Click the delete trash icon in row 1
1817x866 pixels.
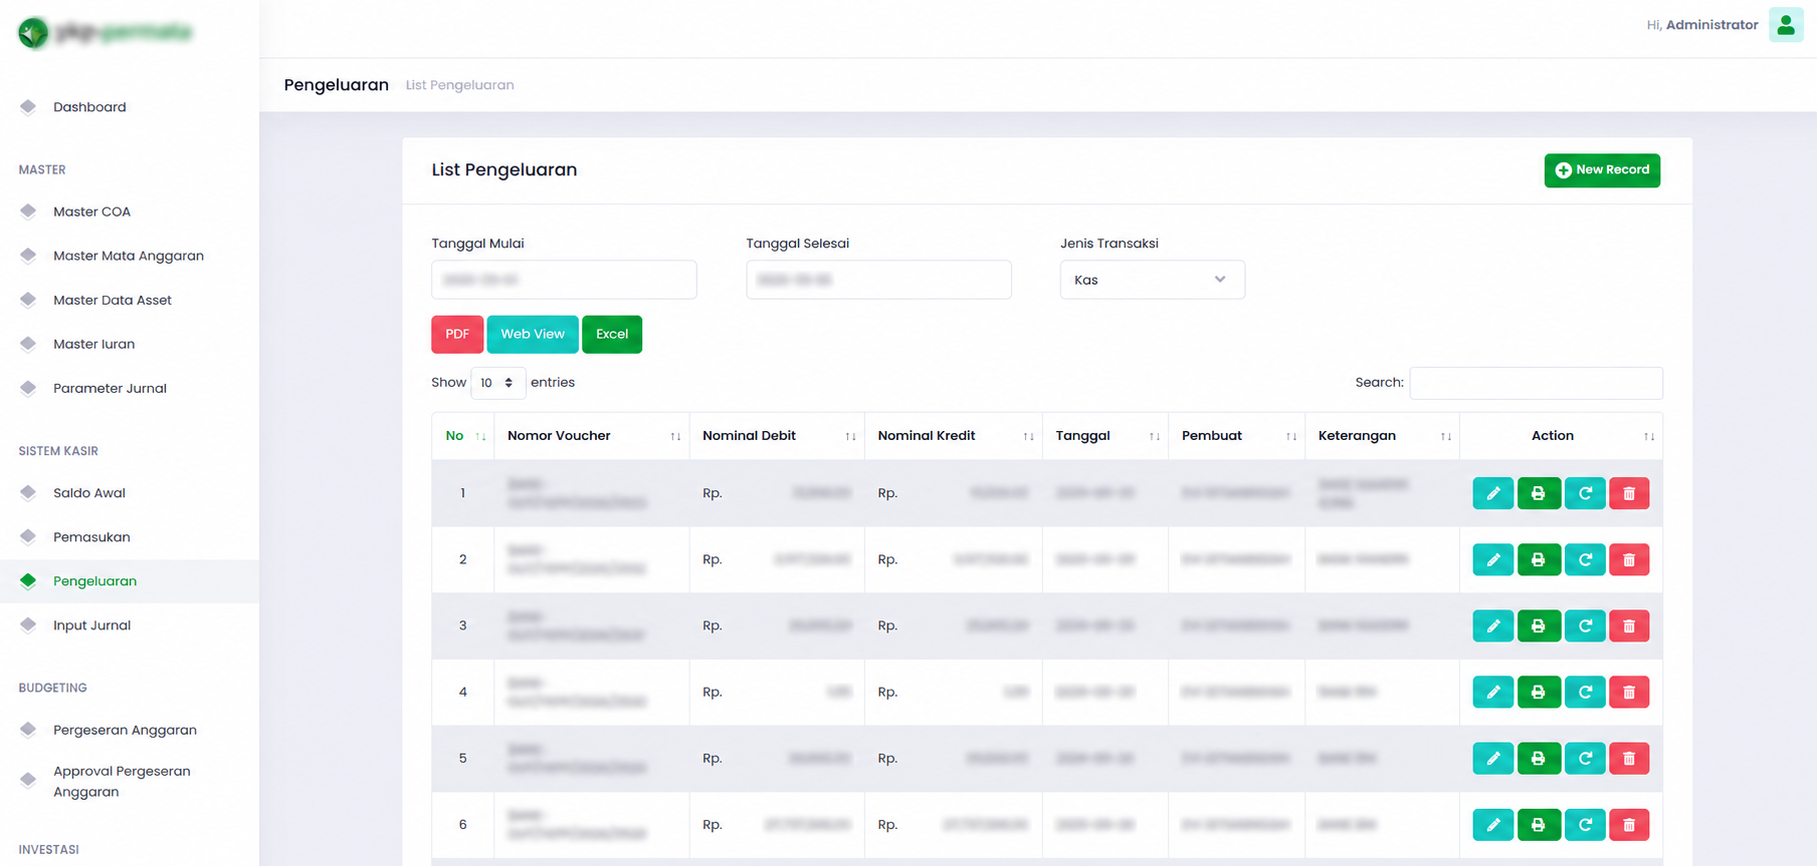point(1629,493)
